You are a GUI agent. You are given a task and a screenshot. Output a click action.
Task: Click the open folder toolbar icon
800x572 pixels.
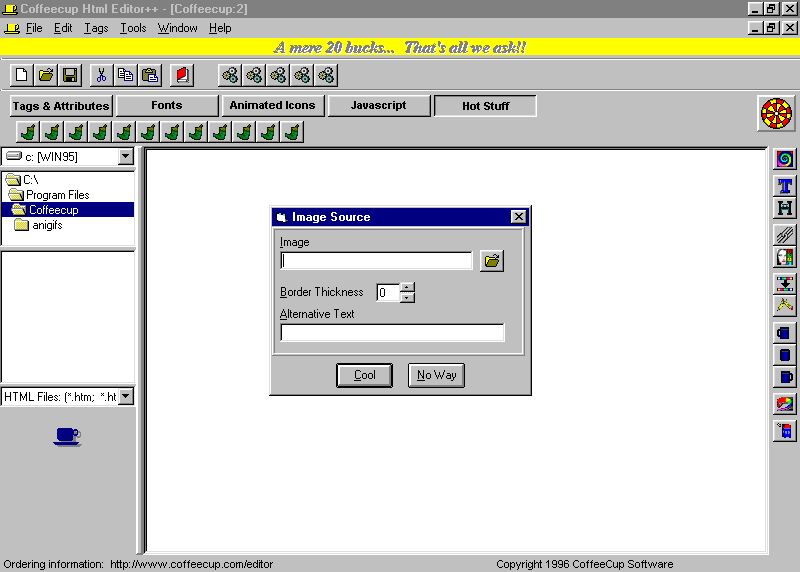[x=46, y=75]
